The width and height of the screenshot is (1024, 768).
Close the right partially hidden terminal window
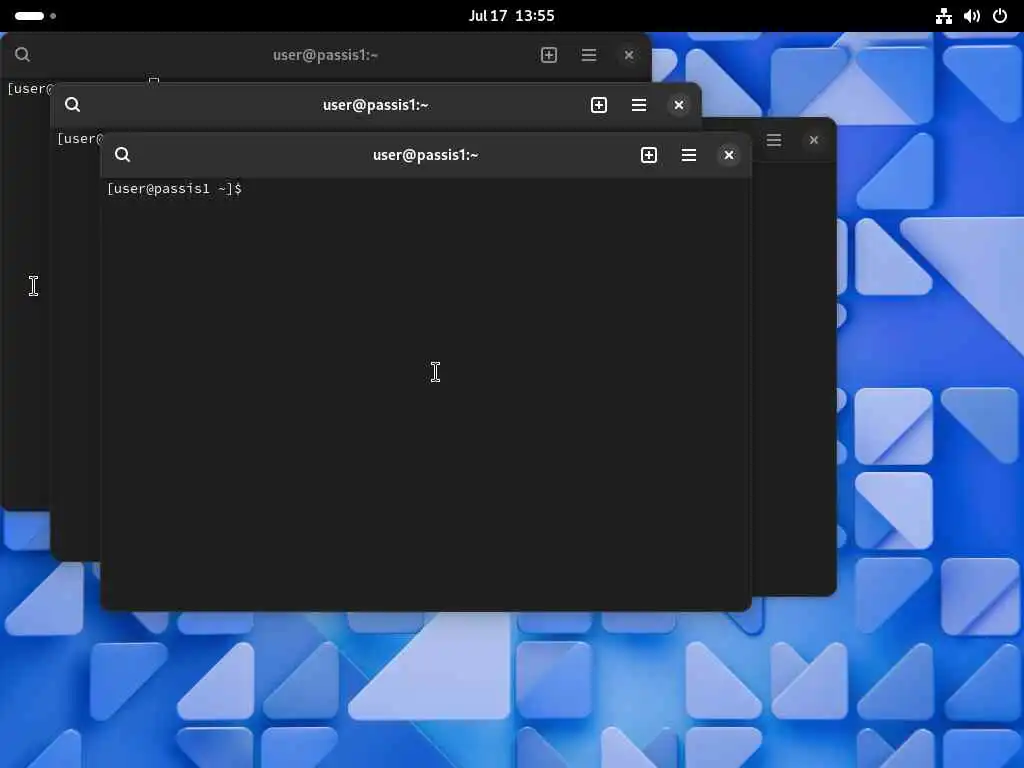pyautogui.click(x=814, y=140)
